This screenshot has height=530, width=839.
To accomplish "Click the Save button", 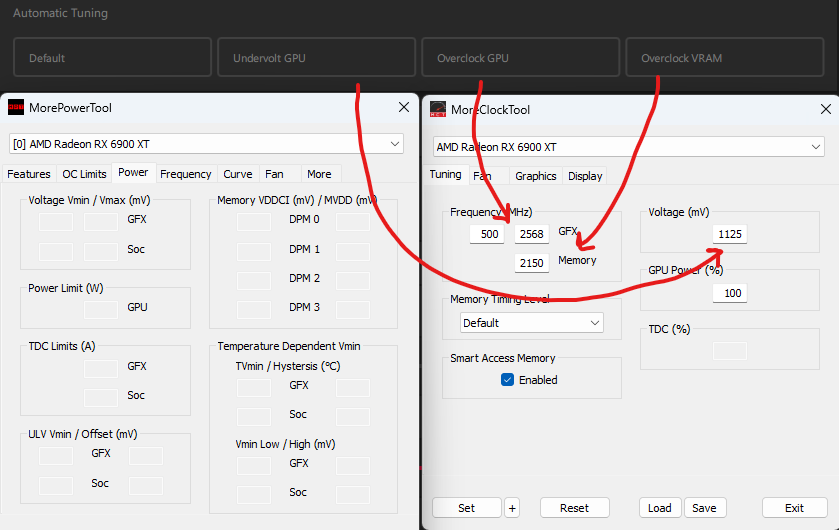I will point(704,508).
